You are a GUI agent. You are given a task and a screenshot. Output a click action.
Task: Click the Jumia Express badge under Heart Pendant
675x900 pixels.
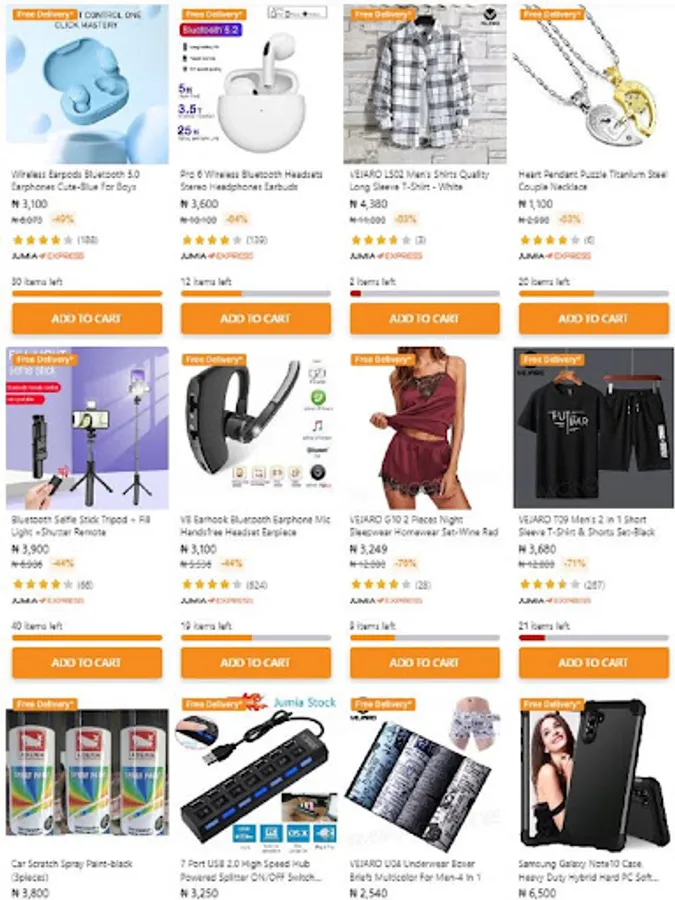[x=554, y=256]
